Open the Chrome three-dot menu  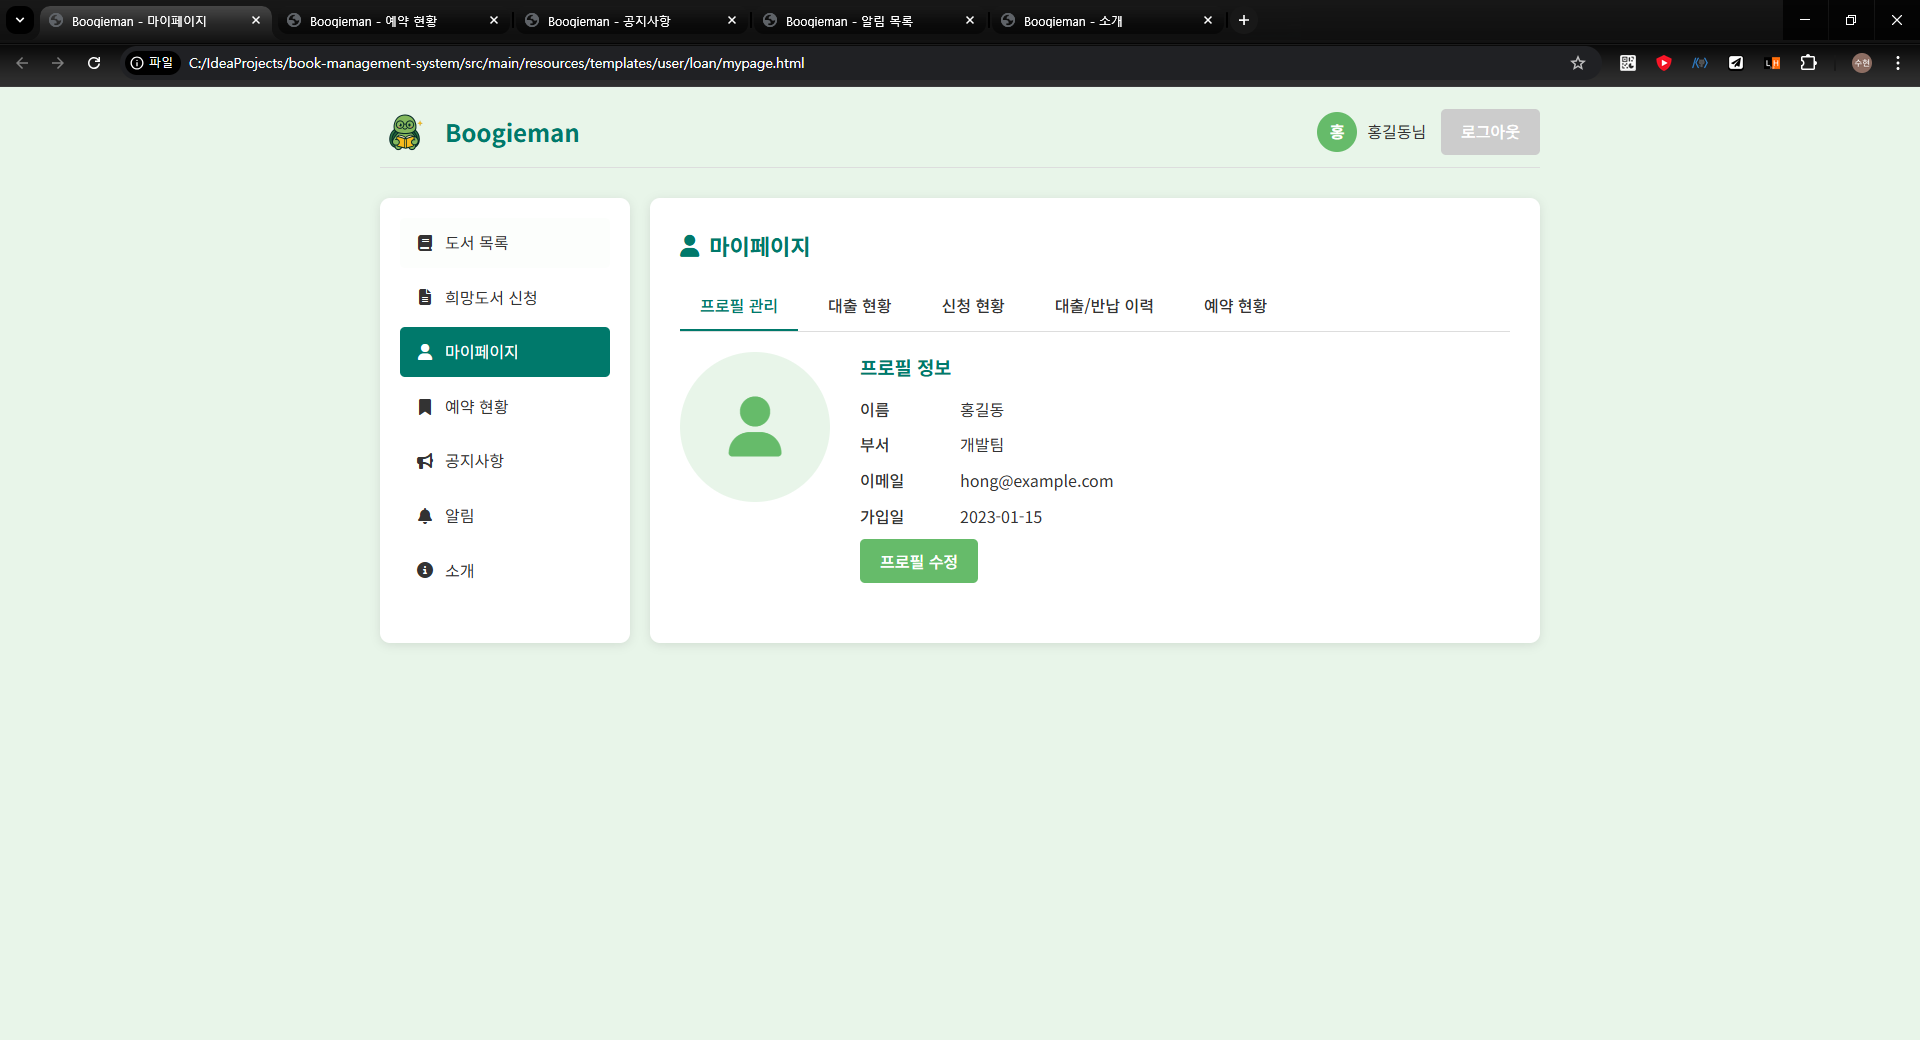point(1897,63)
